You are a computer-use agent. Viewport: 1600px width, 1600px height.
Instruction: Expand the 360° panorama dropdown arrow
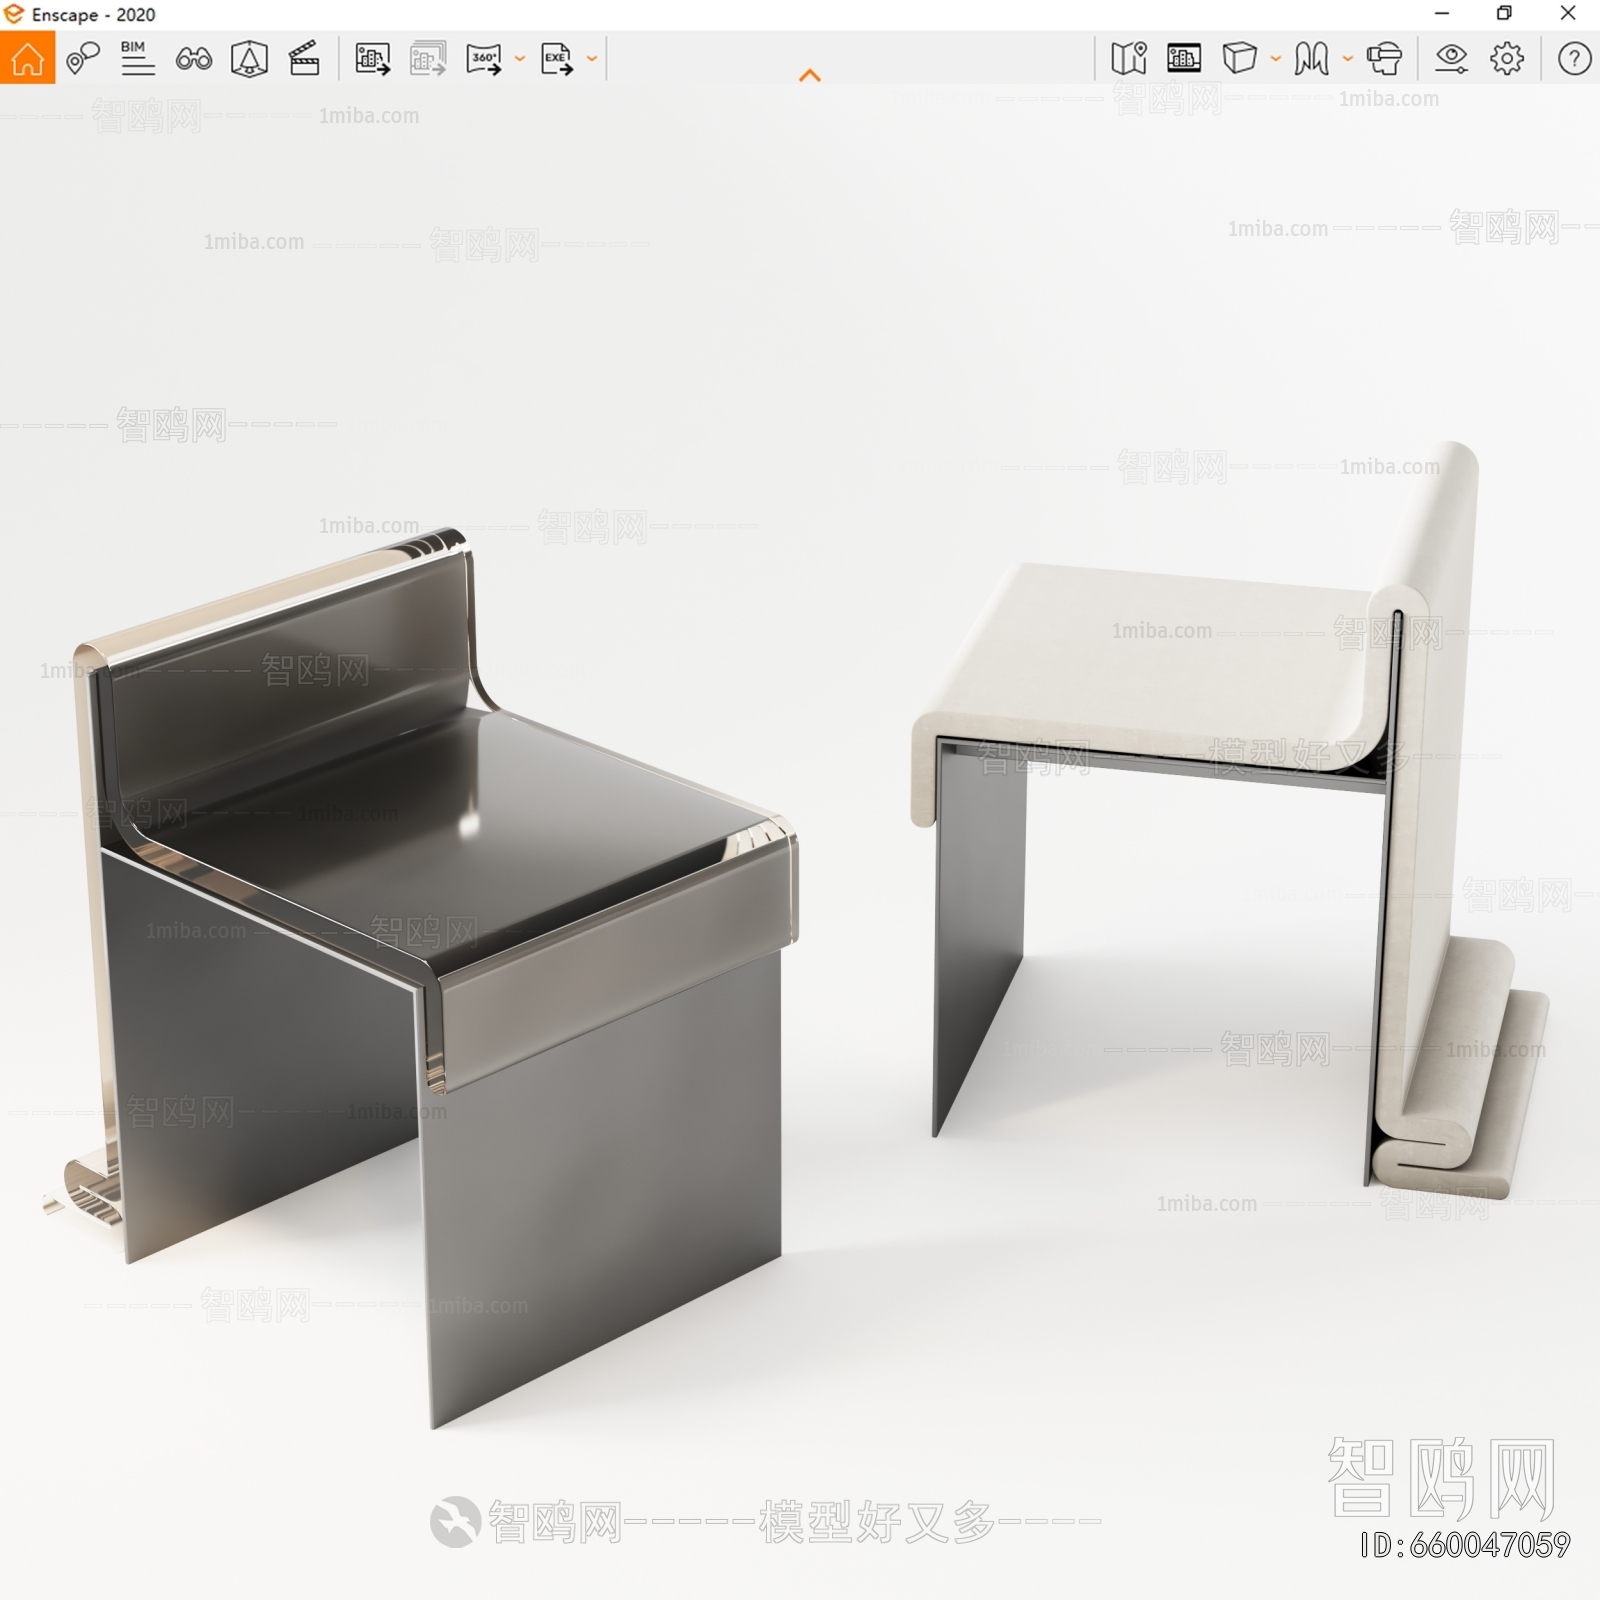pos(520,59)
